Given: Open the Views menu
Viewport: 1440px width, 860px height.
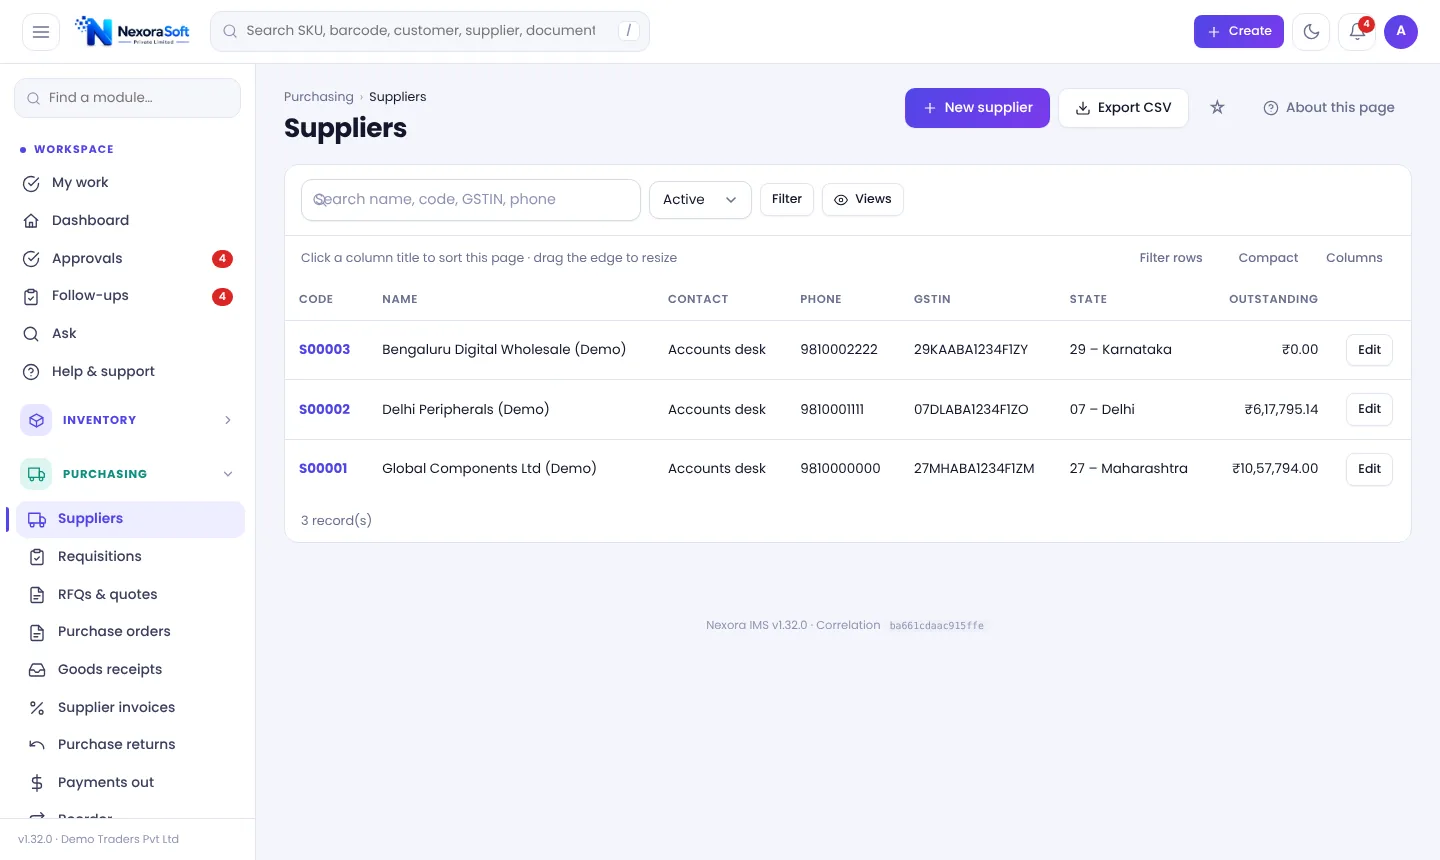Looking at the screenshot, I should click(863, 199).
